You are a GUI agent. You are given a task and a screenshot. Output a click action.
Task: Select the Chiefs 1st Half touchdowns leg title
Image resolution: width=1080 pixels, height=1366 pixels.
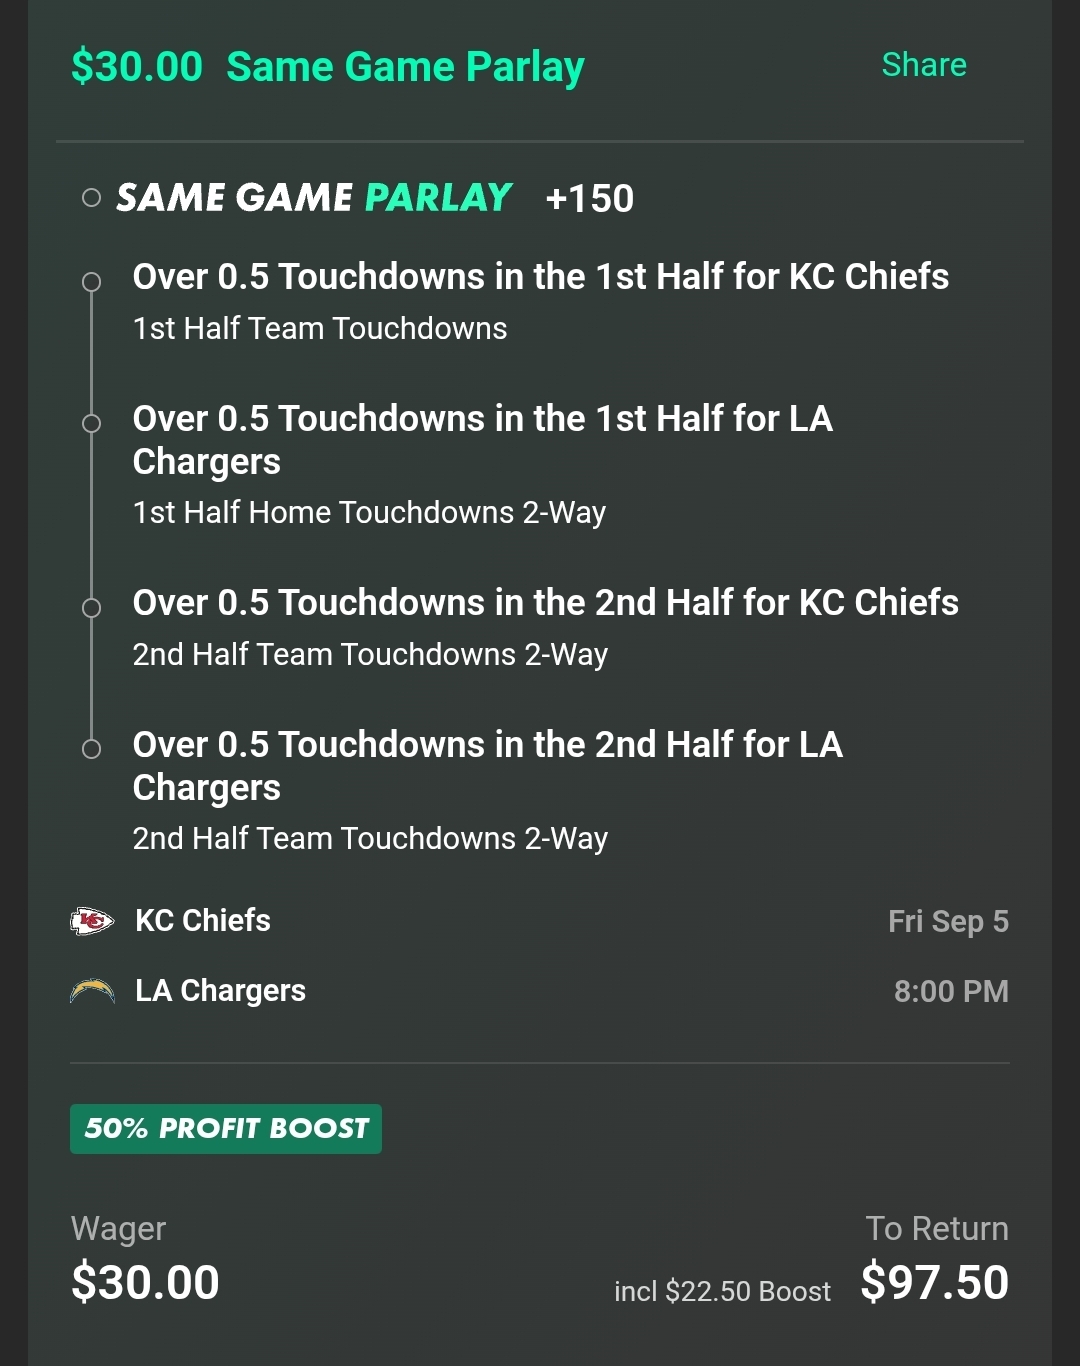point(540,277)
